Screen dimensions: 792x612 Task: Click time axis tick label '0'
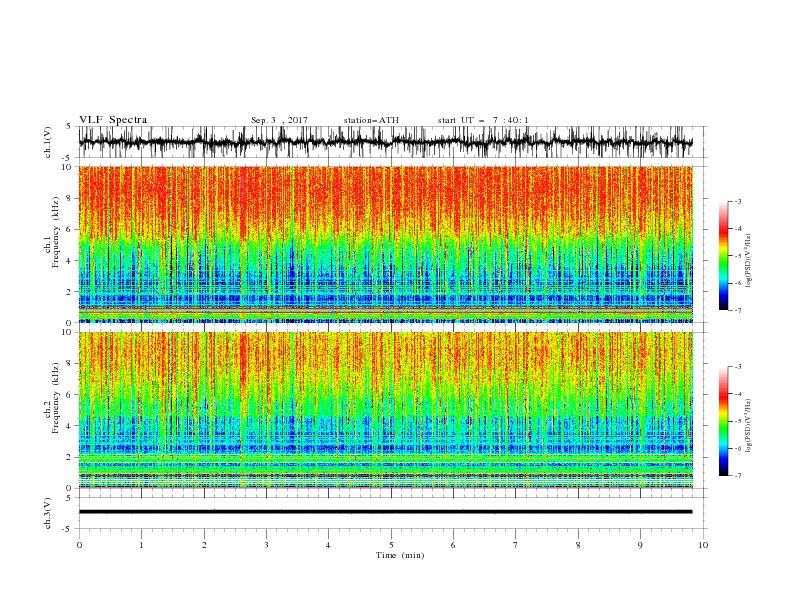[79, 545]
